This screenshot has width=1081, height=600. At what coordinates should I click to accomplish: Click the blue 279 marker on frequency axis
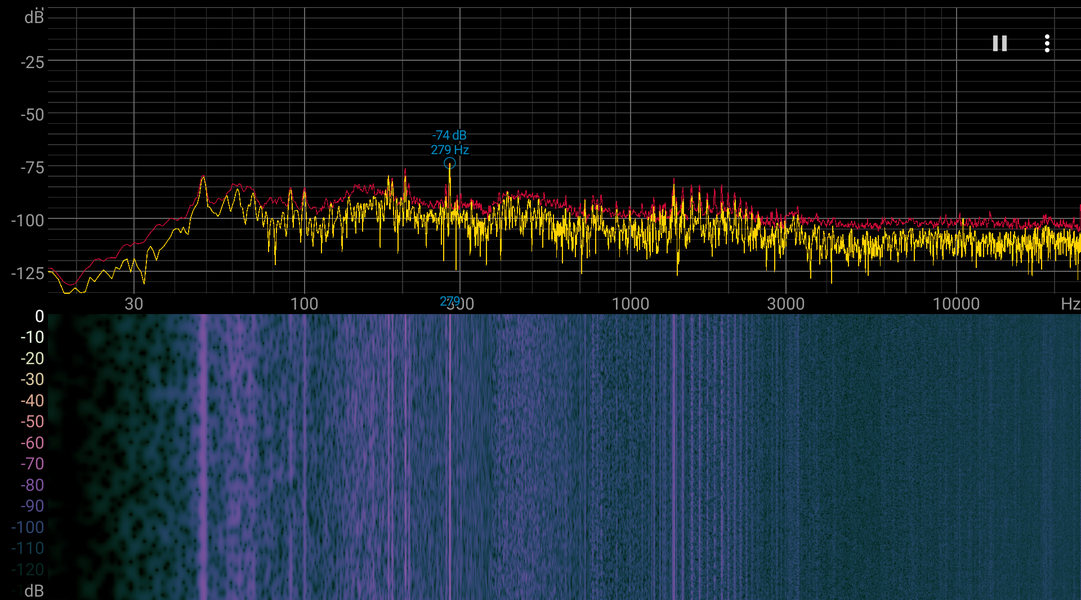(x=449, y=301)
